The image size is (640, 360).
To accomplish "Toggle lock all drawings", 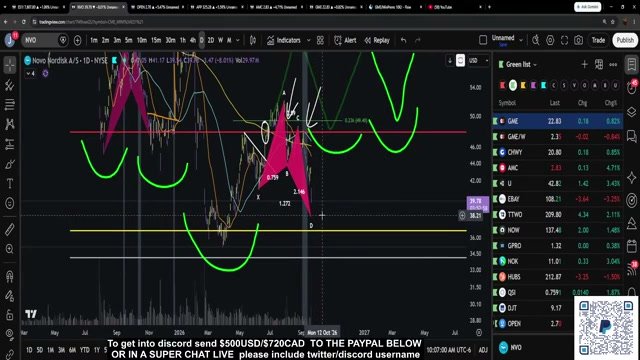I will coord(10,315).
